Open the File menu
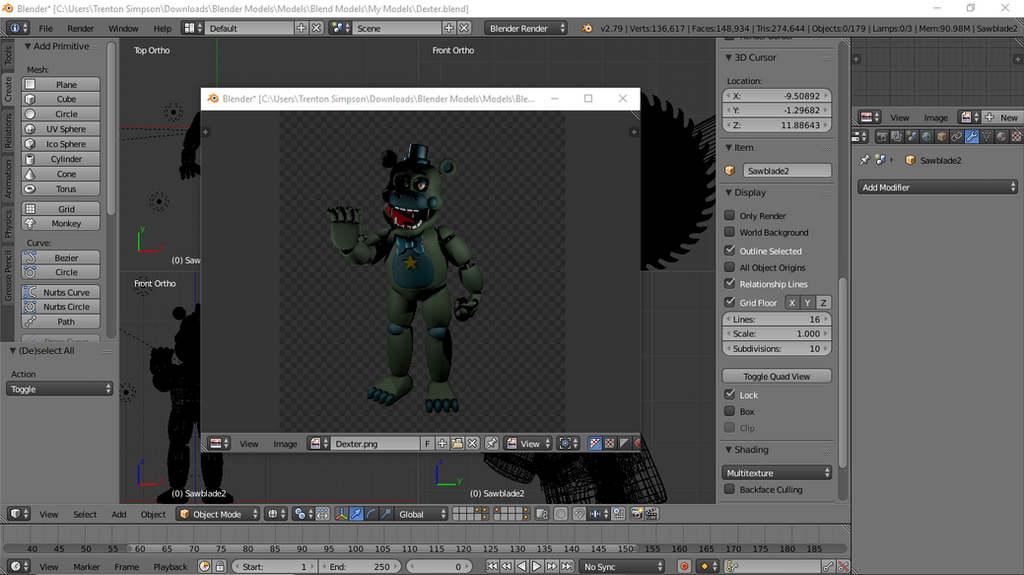 (46, 28)
